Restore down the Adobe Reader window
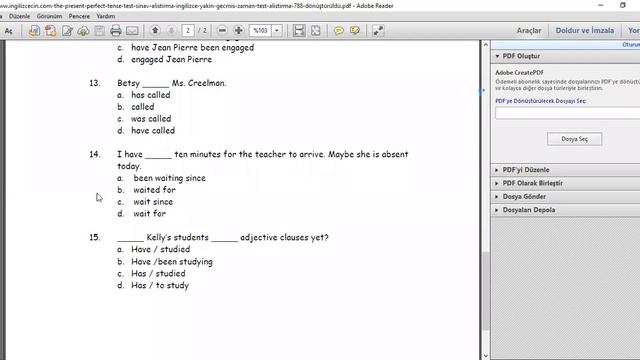Image resolution: width=640 pixels, height=360 pixels. click(622, 5)
